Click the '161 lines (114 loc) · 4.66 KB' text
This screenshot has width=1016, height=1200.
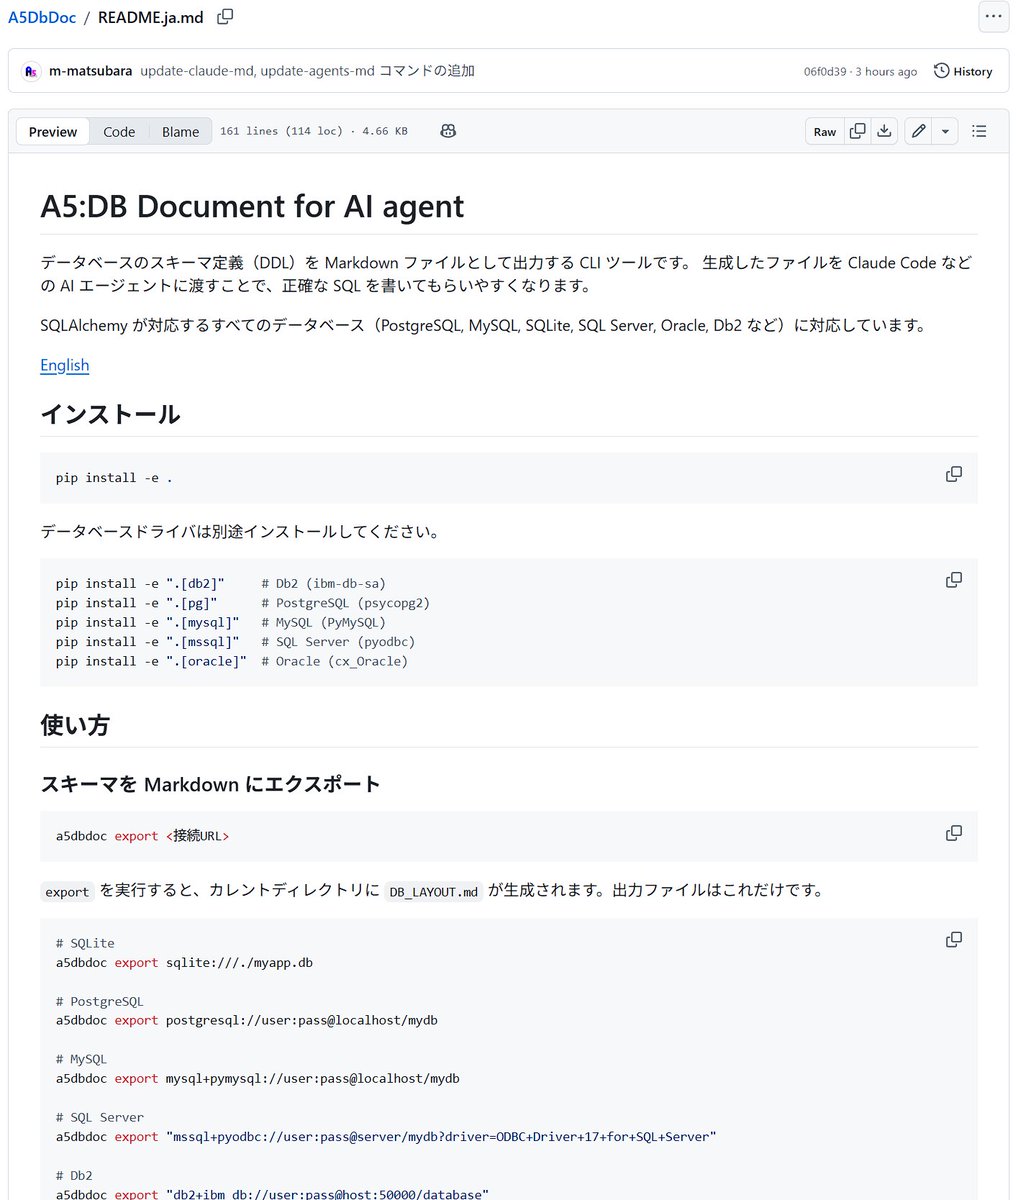[x=314, y=131]
